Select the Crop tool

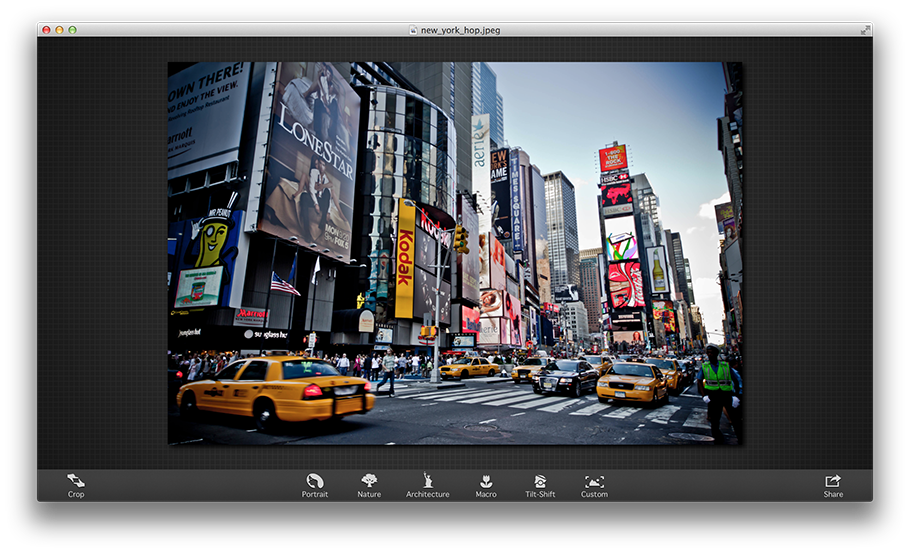pyautogui.click(x=75, y=486)
